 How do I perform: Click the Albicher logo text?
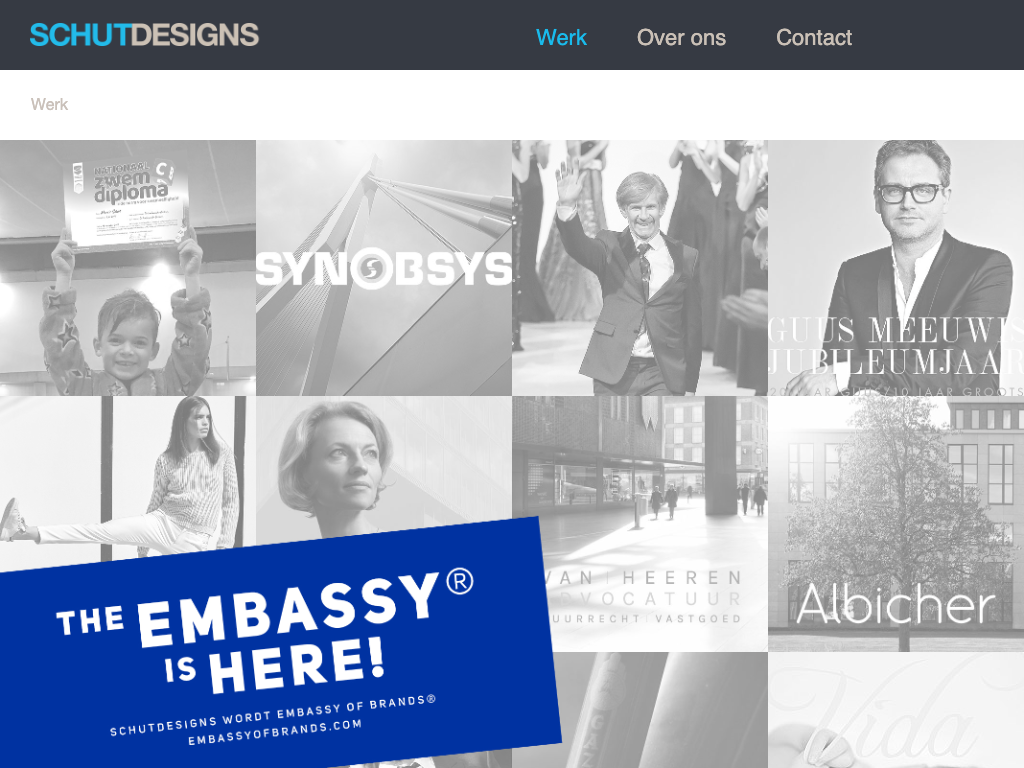coord(895,604)
